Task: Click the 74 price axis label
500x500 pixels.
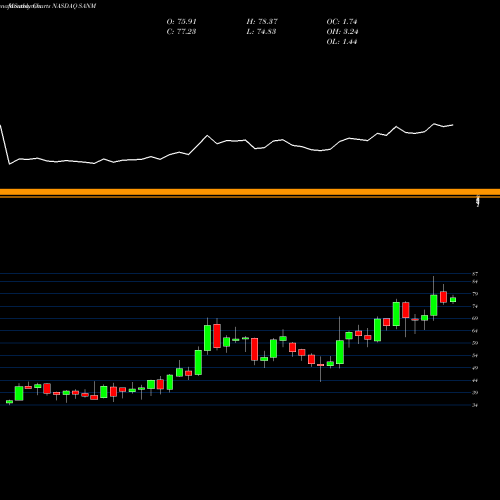Action: tap(475, 306)
